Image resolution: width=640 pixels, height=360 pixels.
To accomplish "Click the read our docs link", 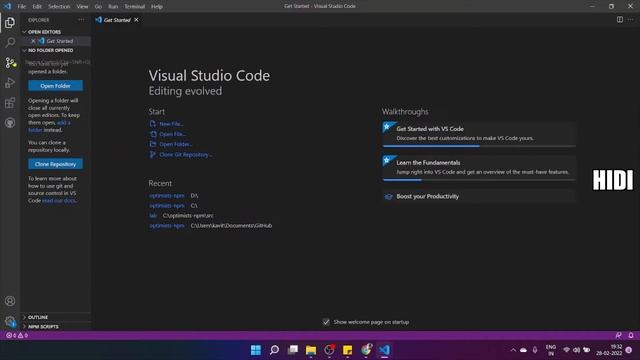I will 60,201.
